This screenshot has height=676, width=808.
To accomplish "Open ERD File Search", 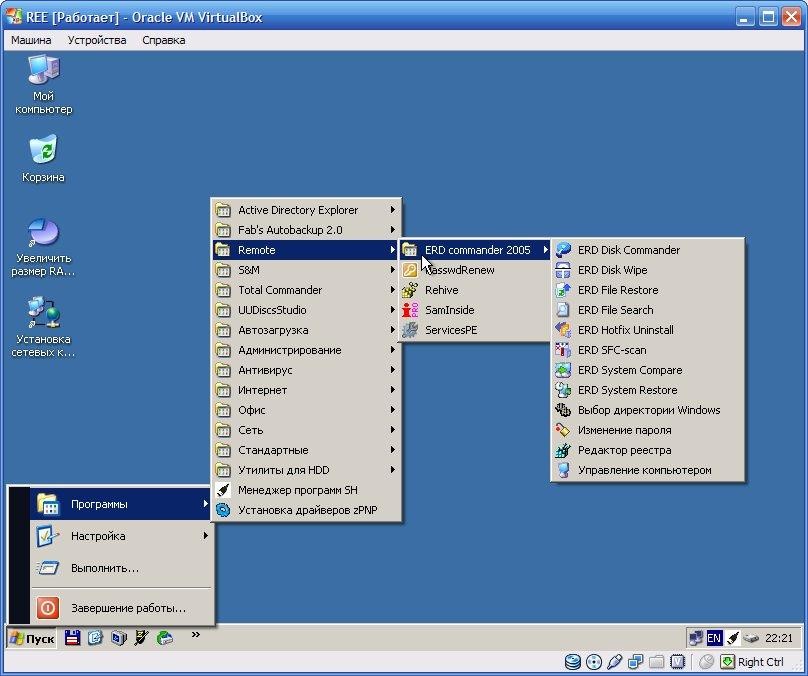I will pos(647,310).
